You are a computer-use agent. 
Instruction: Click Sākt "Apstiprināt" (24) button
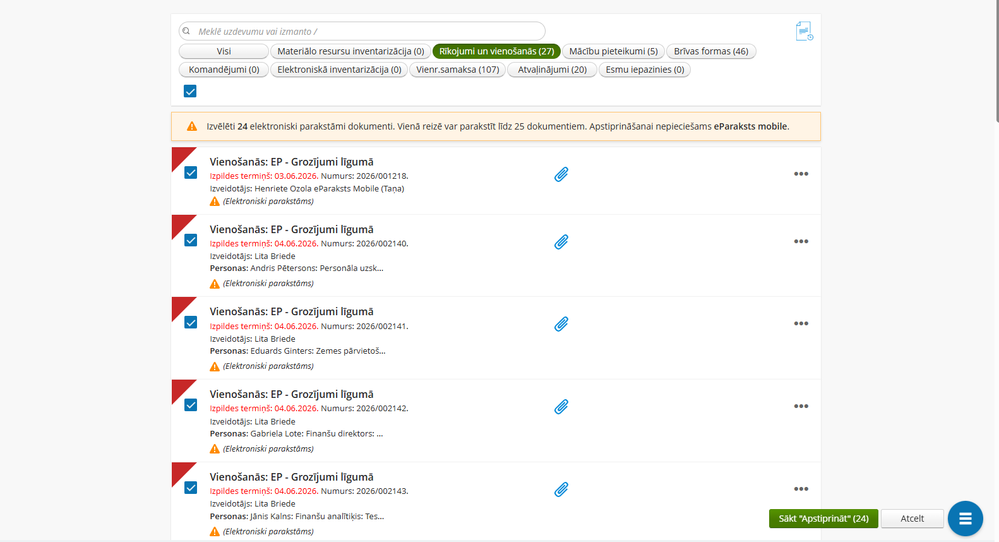click(823, 518)
